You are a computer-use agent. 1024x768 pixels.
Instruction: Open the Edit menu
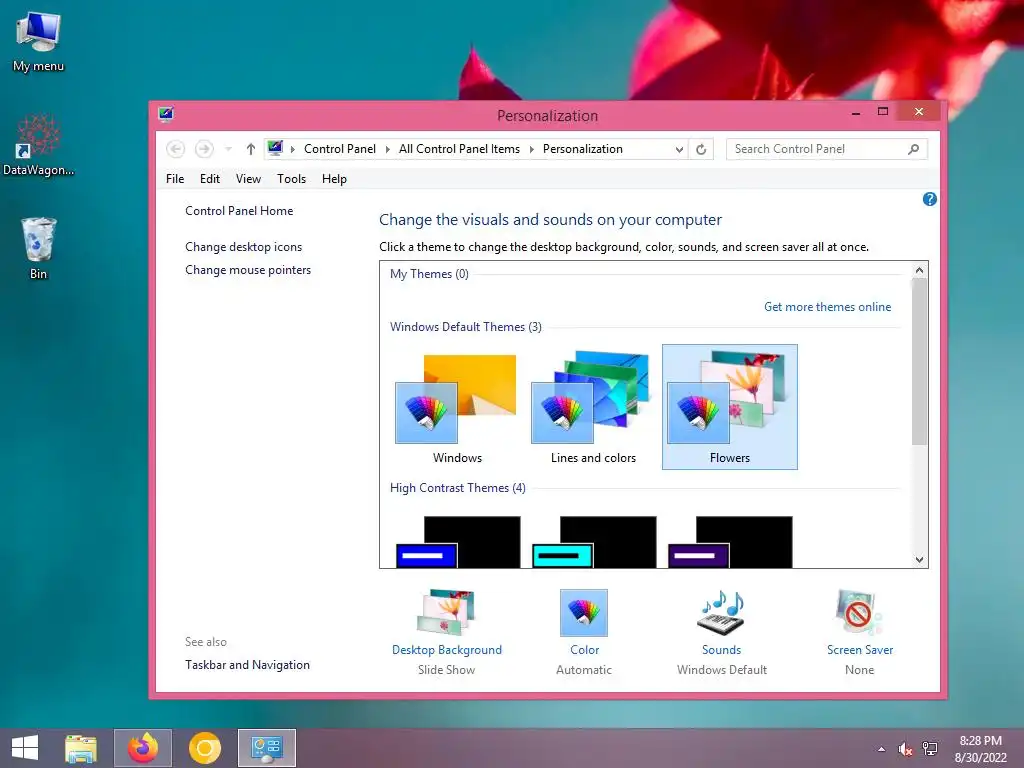pos(210,179)
